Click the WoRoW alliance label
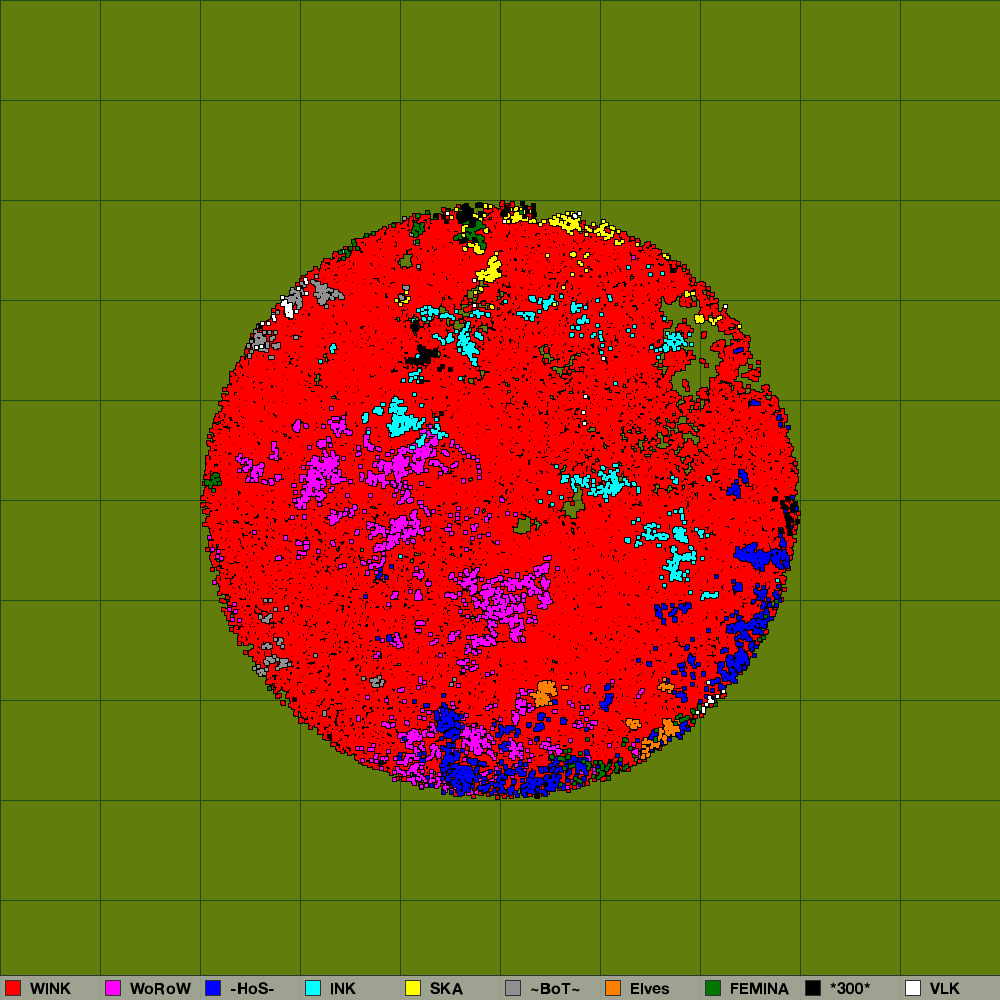The width and height of the screenshot is (1000, 1000). click(160, 988)
